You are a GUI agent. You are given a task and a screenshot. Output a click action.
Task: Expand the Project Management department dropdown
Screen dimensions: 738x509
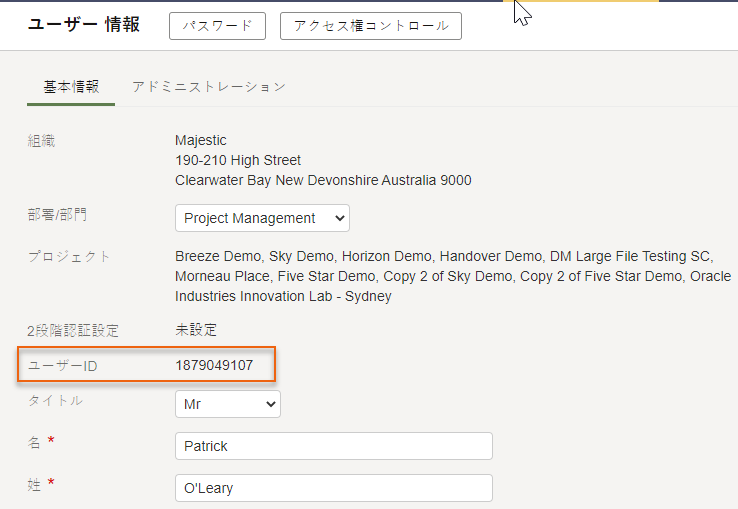262,218
